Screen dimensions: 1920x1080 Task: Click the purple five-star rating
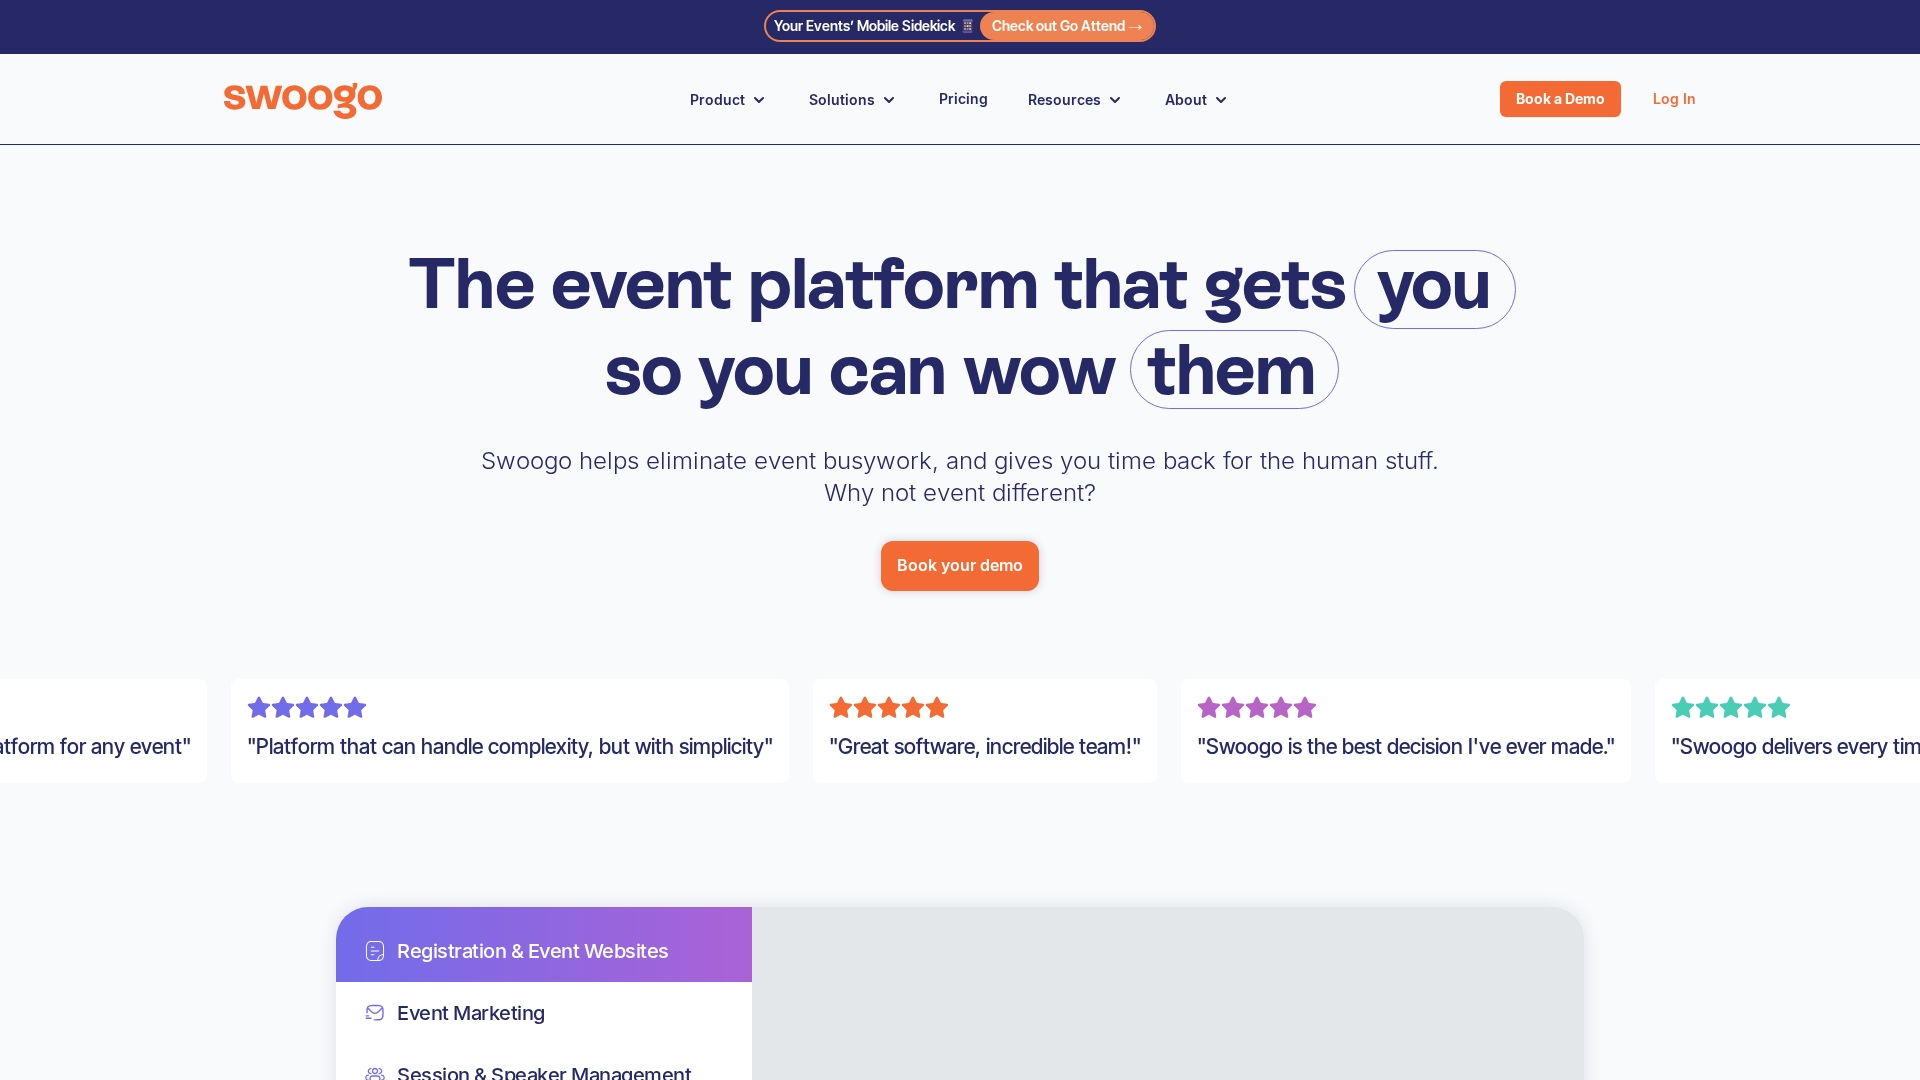pyautogui.click(x=307, y=708)
